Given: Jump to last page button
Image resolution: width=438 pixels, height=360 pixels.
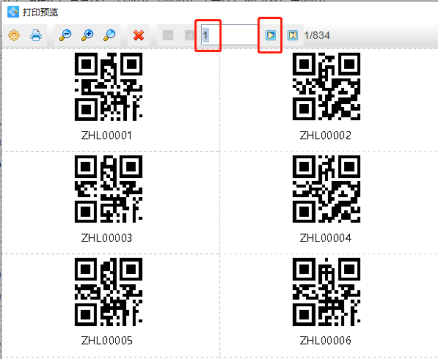Looking at the screenshot, I should click(x=293, y=35).
